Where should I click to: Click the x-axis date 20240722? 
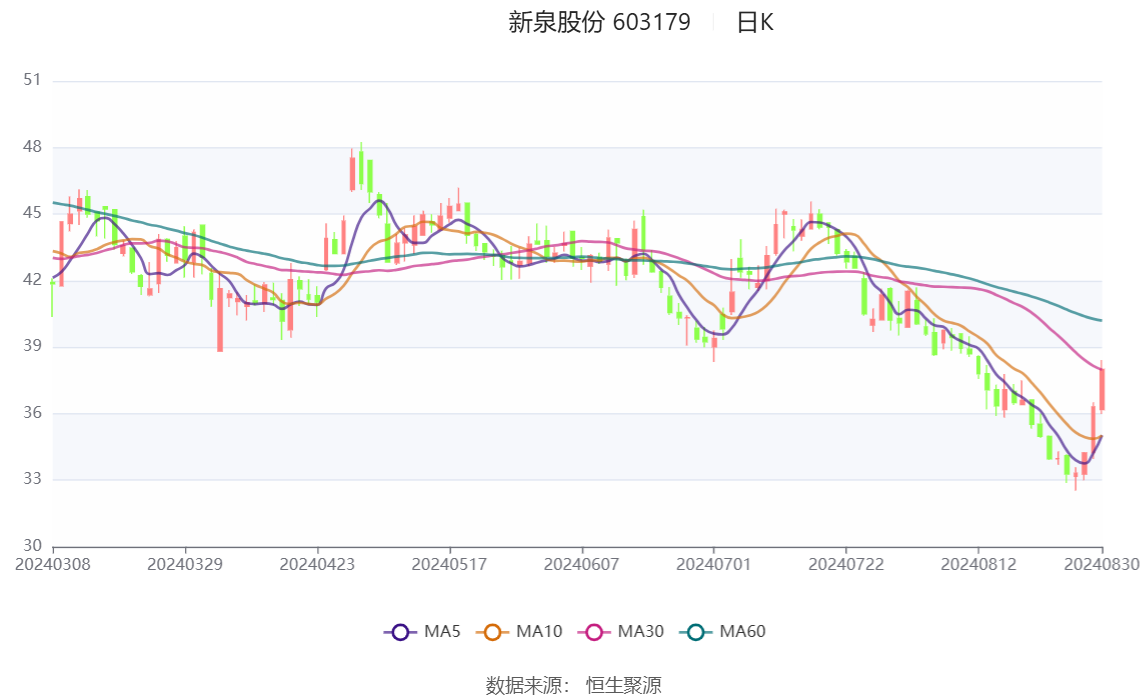point(846,564)
